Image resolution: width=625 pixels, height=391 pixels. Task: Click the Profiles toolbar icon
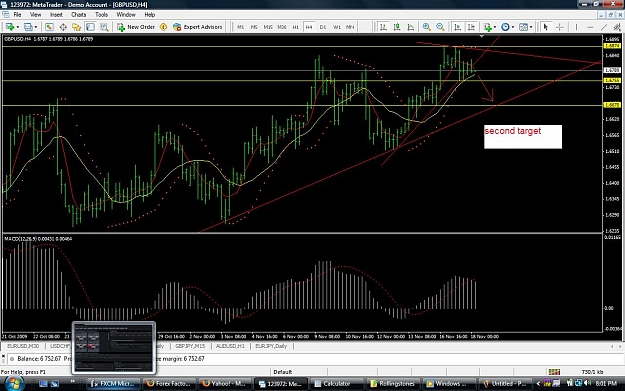point(28,27)
